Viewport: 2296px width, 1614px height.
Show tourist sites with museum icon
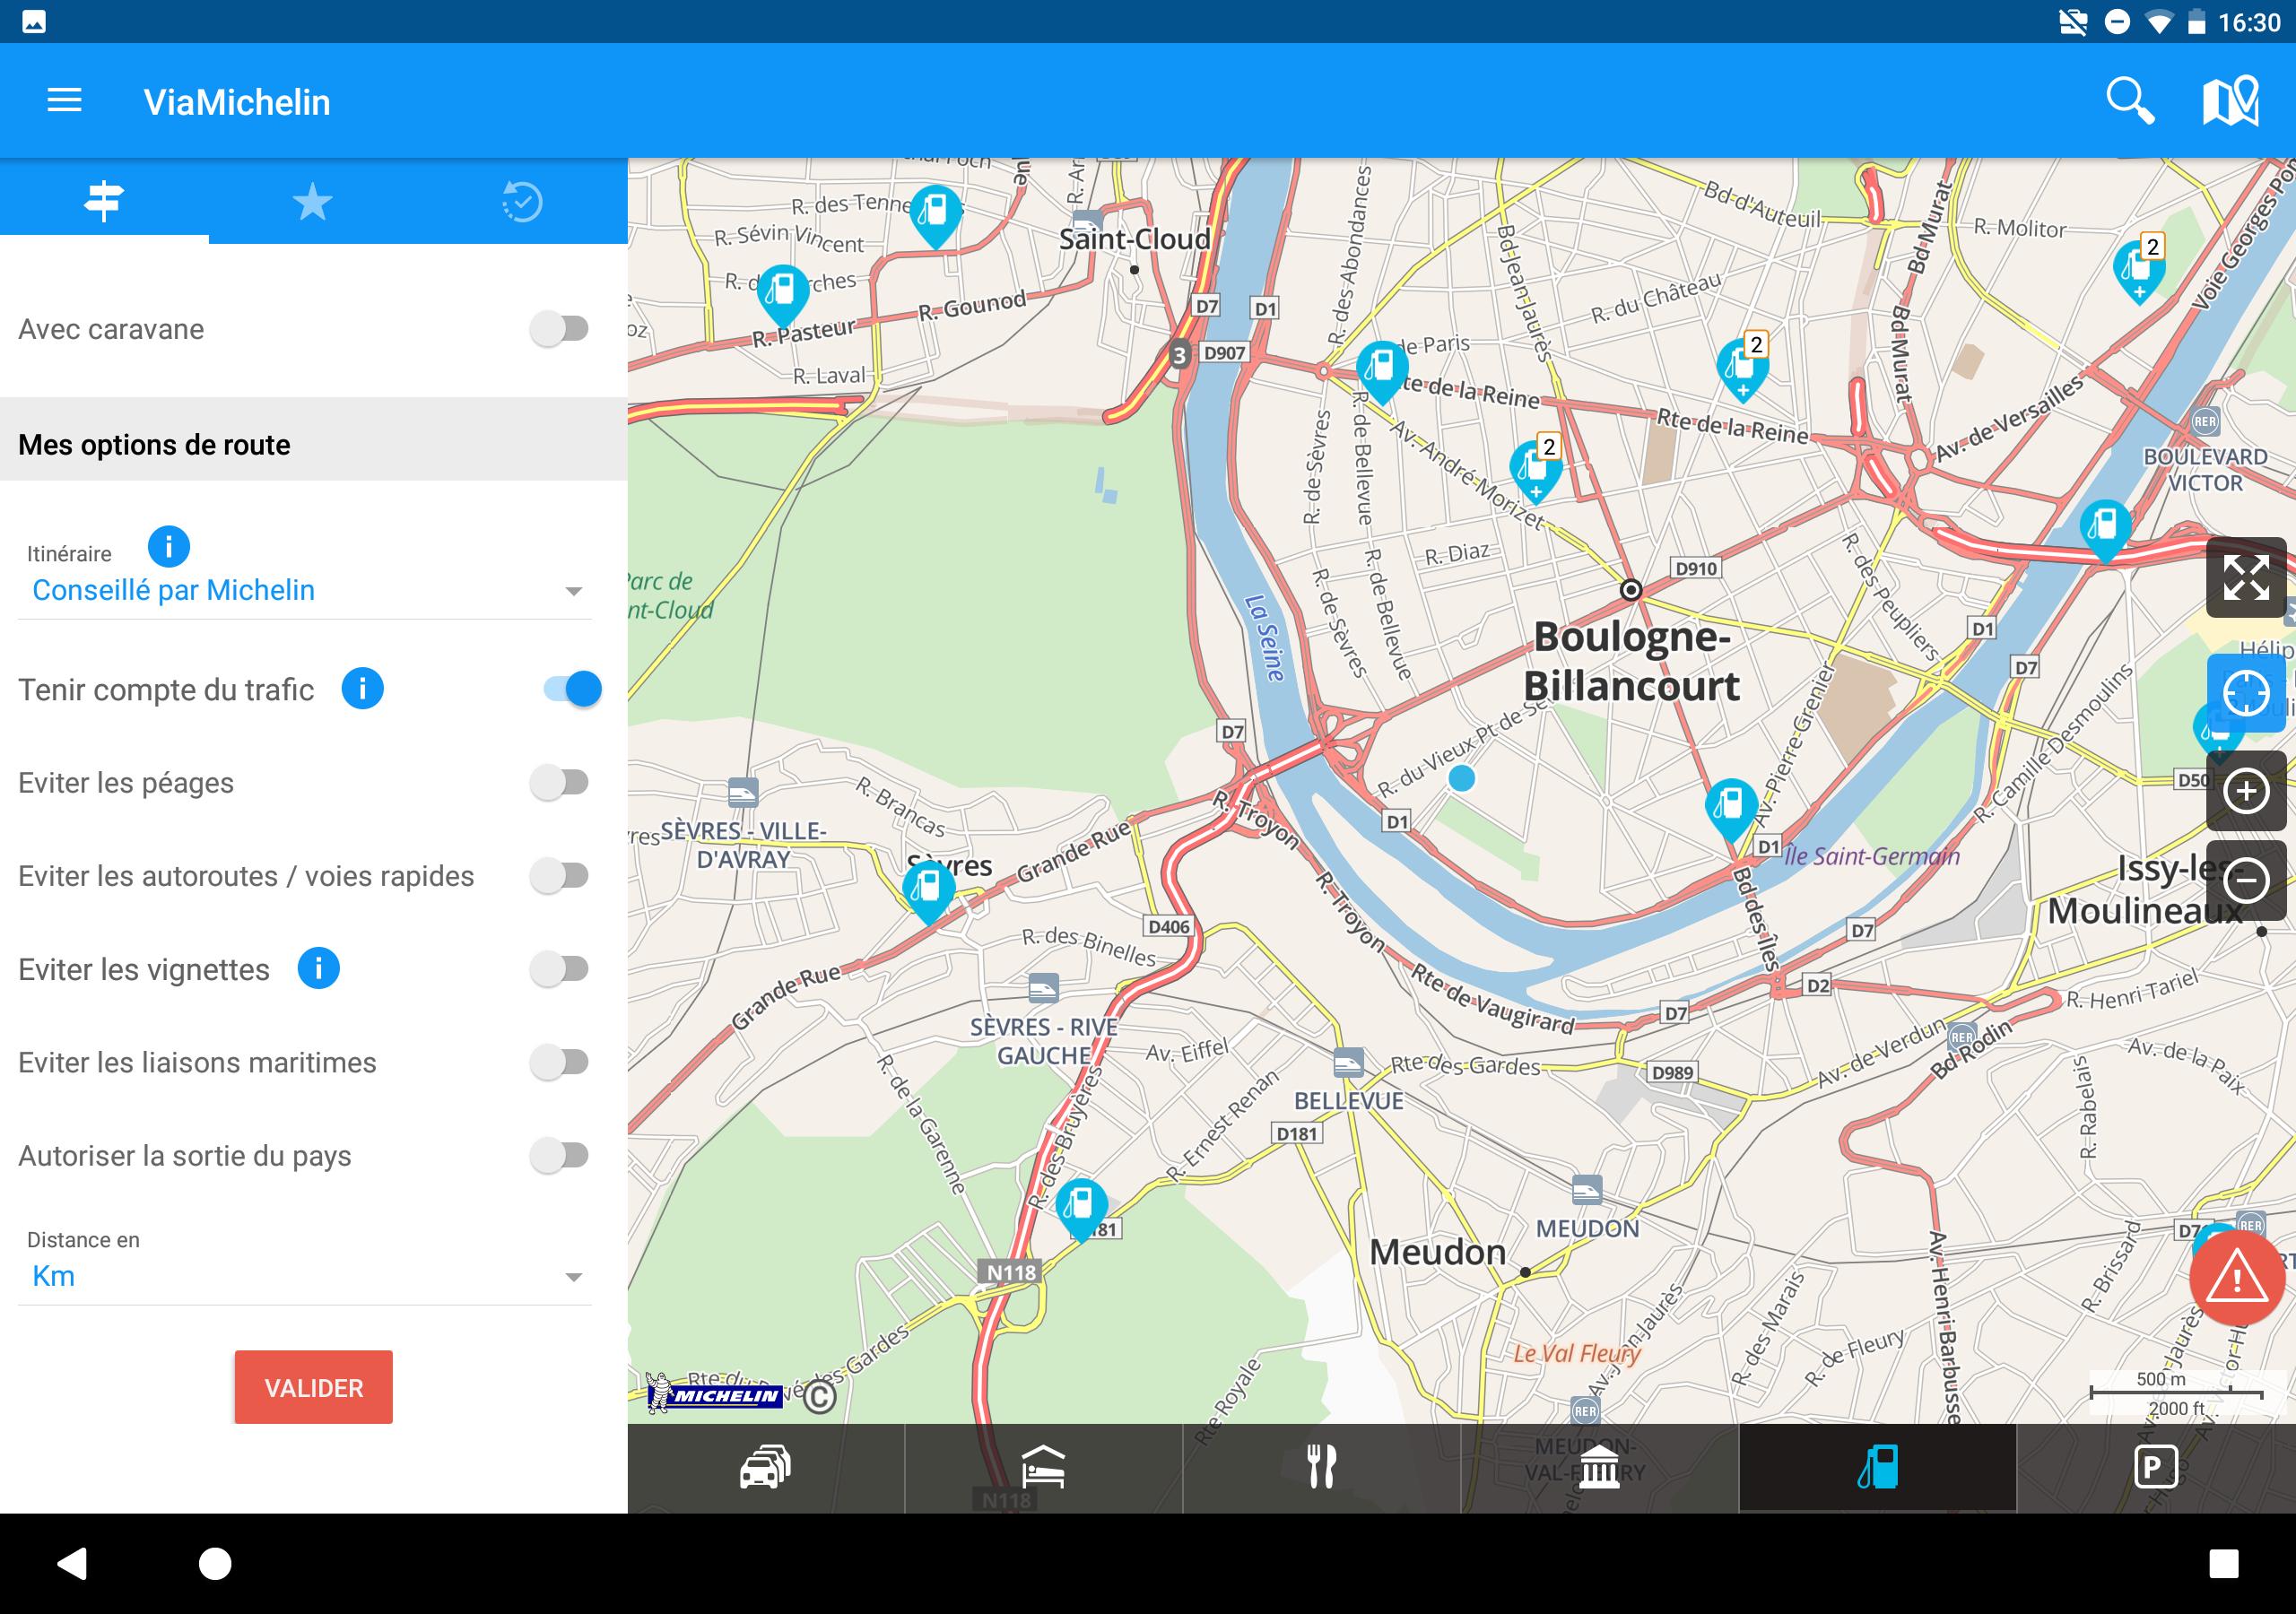point(1599,1468)
